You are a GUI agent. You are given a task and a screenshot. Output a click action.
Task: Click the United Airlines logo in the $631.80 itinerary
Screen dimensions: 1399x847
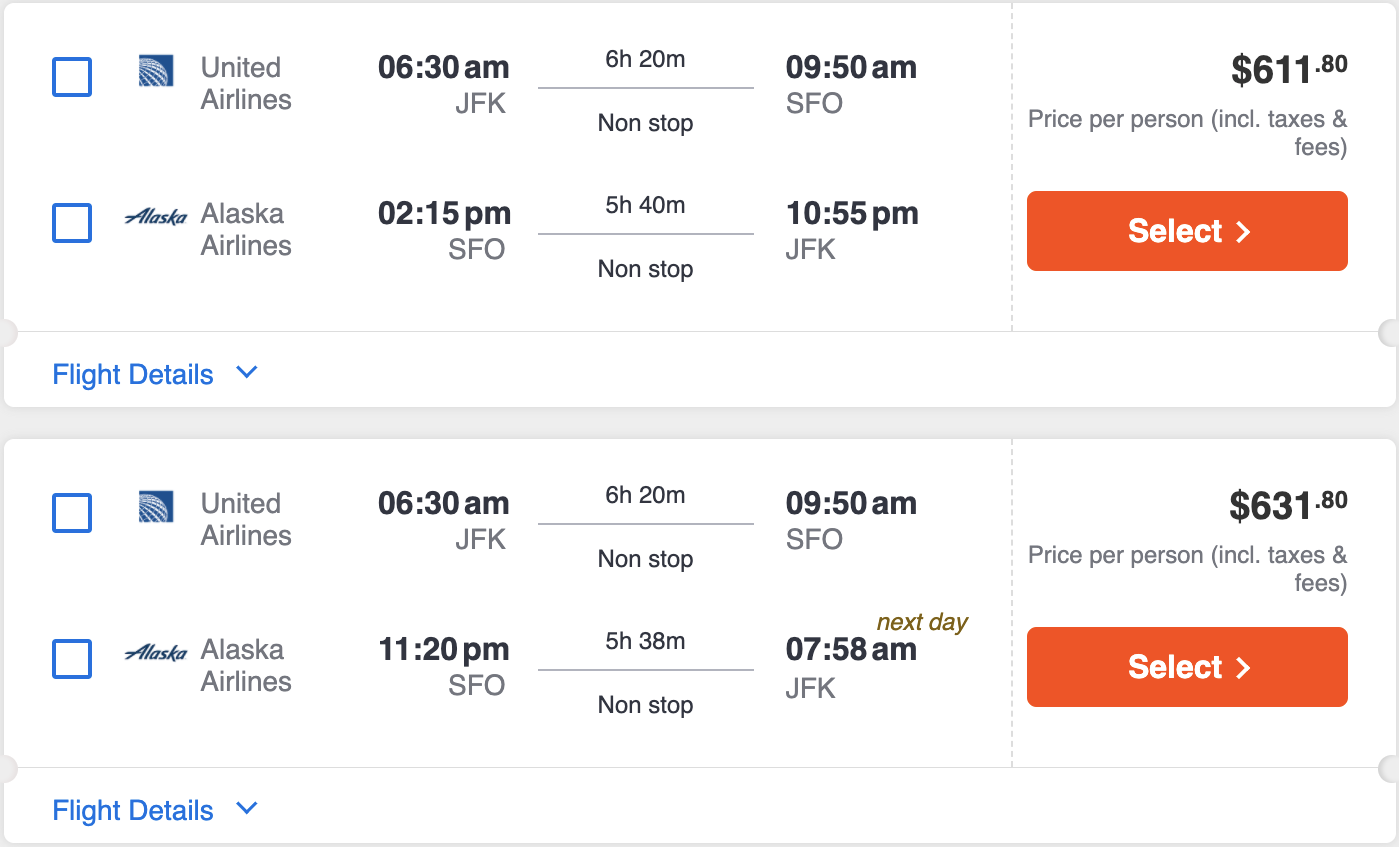[156, 506]
